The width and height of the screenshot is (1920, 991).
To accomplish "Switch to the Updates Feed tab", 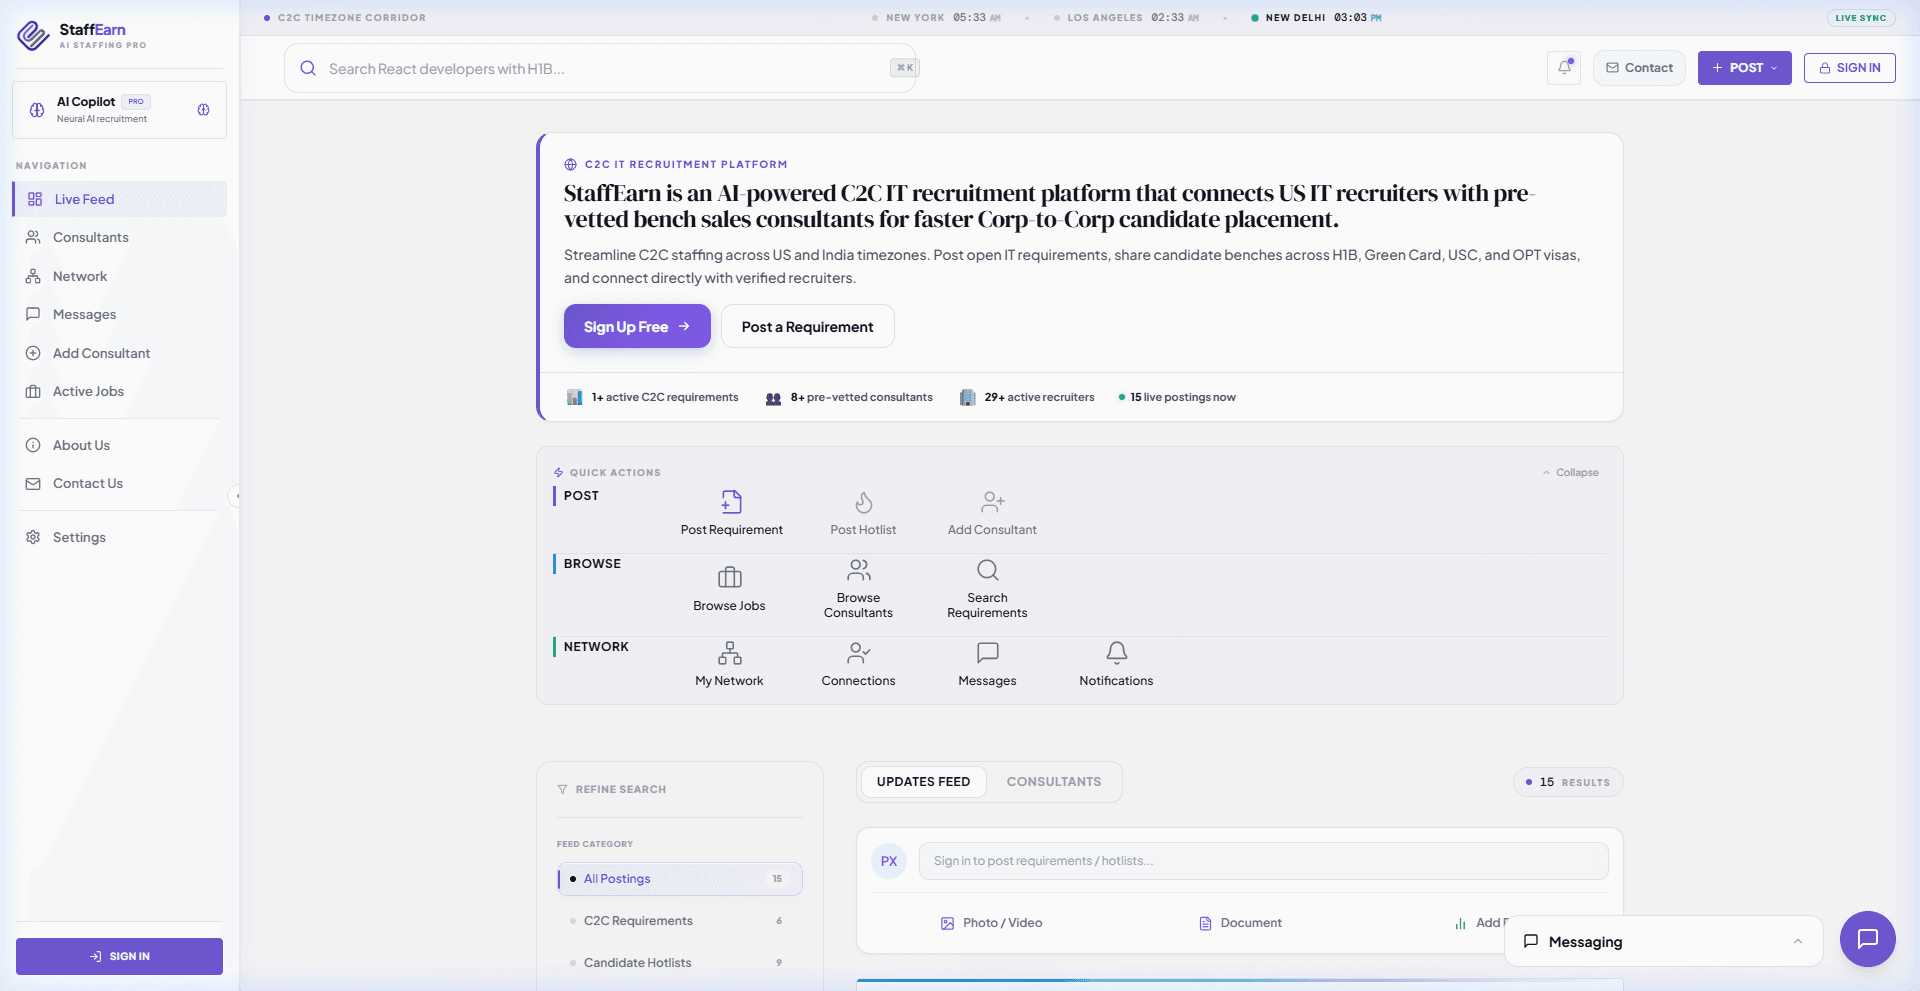I will [x=923, y=782].
